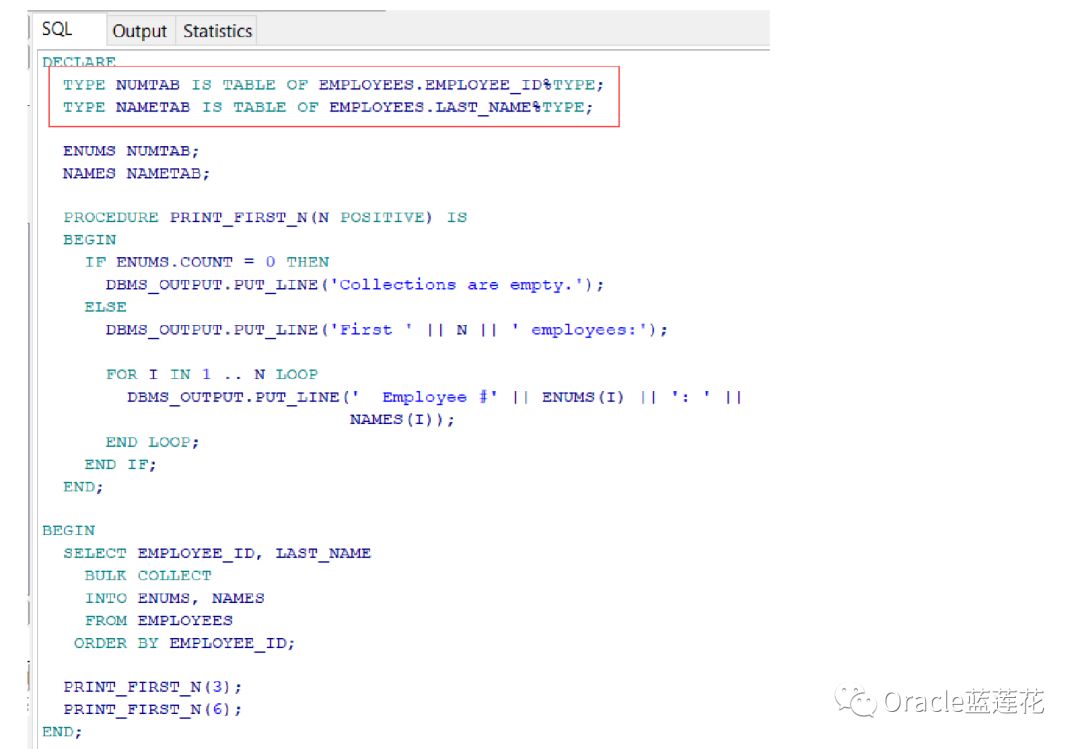Place cursor on the final END statement
Screen dimensions: 1080x749
(57, 731)
